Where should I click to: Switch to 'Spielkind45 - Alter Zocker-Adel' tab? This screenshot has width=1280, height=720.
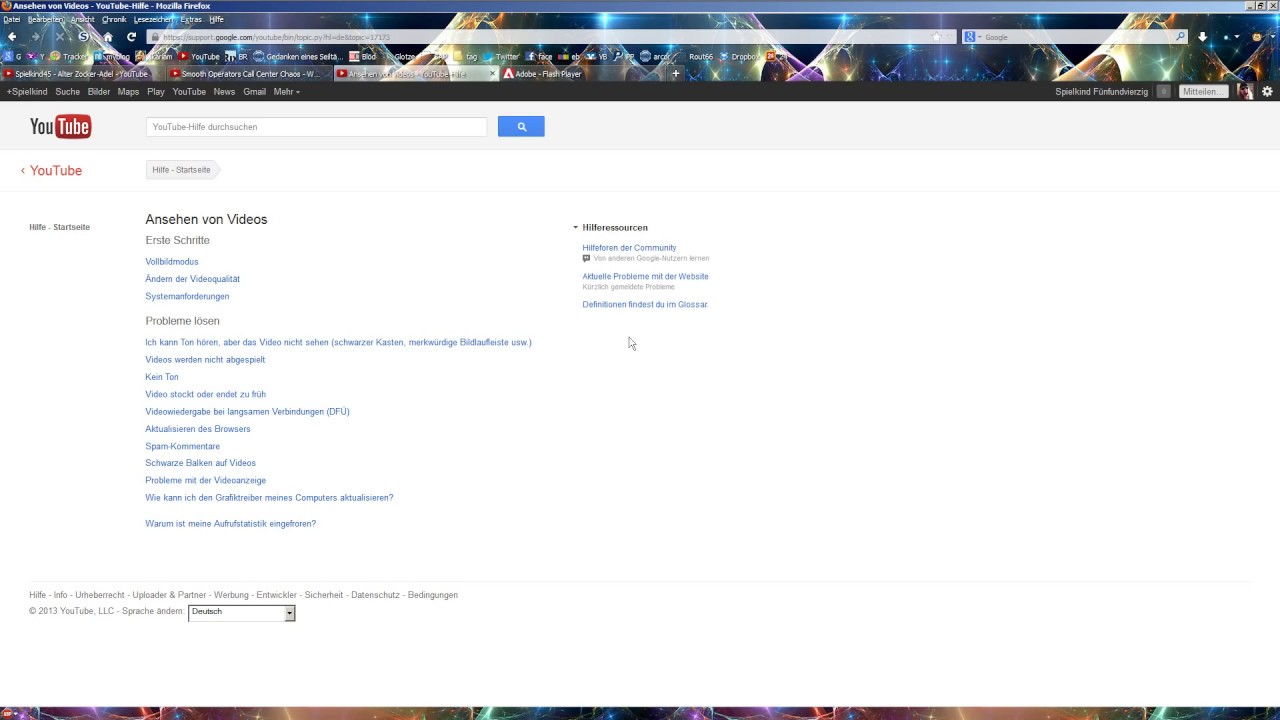[82, 74]
